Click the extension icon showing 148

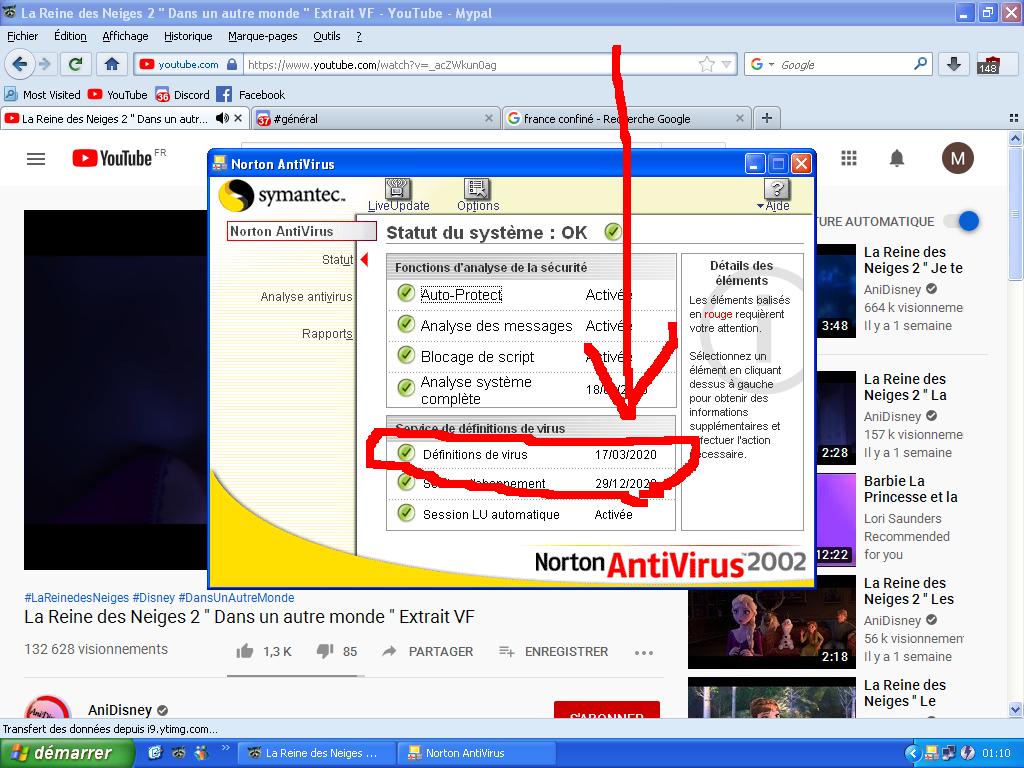click(988, 65)
